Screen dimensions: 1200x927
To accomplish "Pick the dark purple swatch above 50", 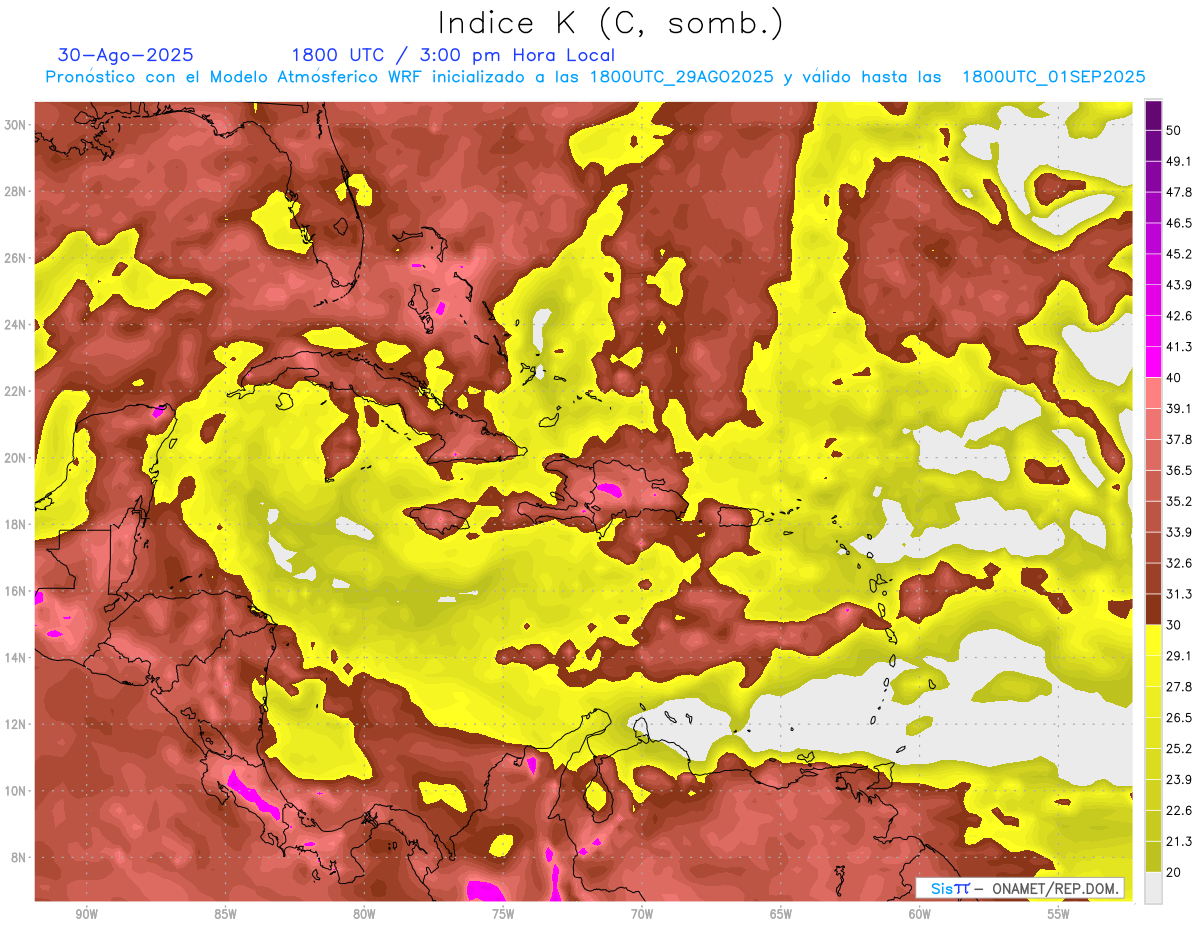I will coord(1153,116).
